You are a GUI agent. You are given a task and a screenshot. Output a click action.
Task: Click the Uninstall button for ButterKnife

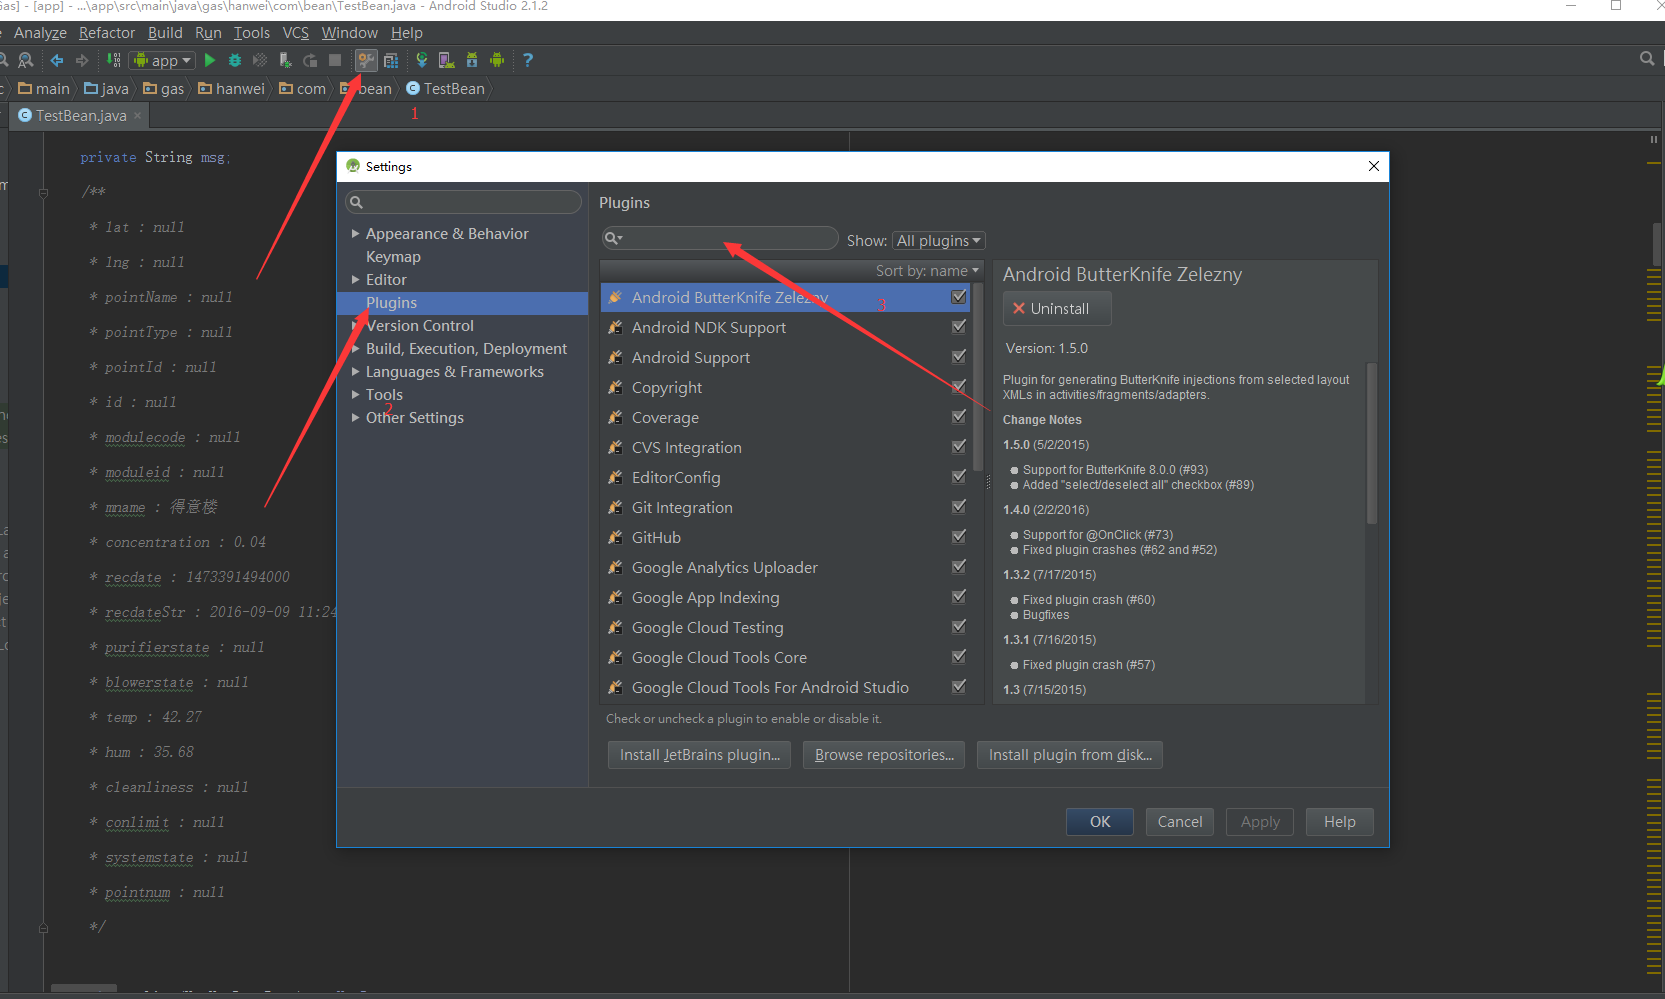[1057, 309]
